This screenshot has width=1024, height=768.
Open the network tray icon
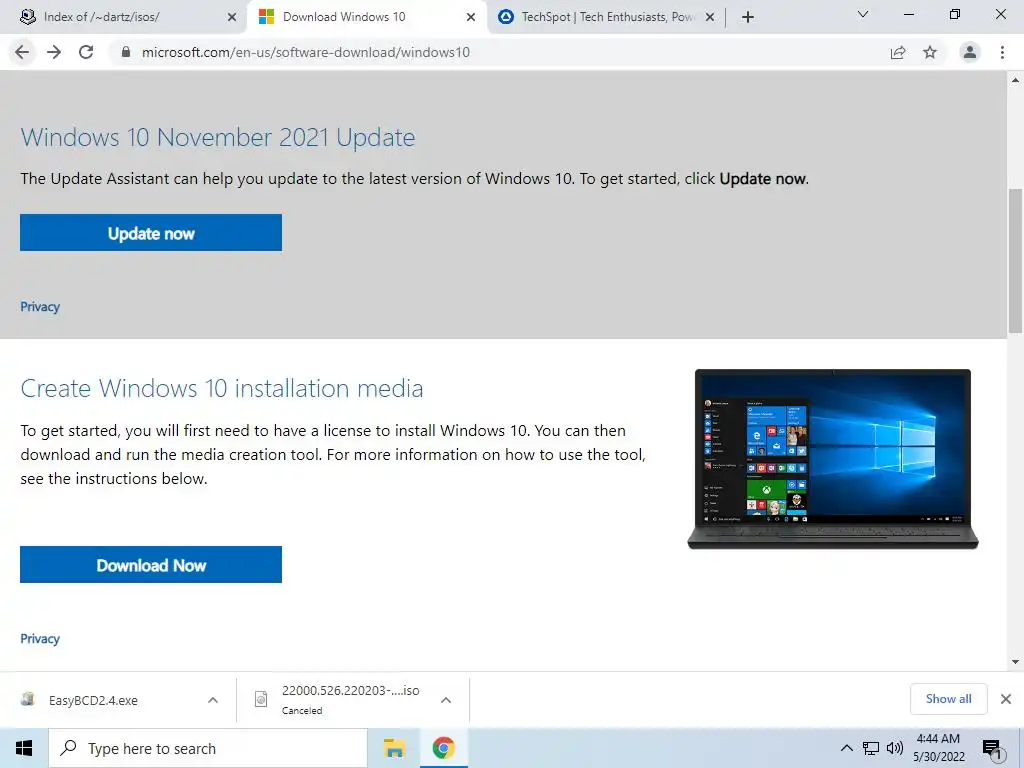[x=871, y=748]
